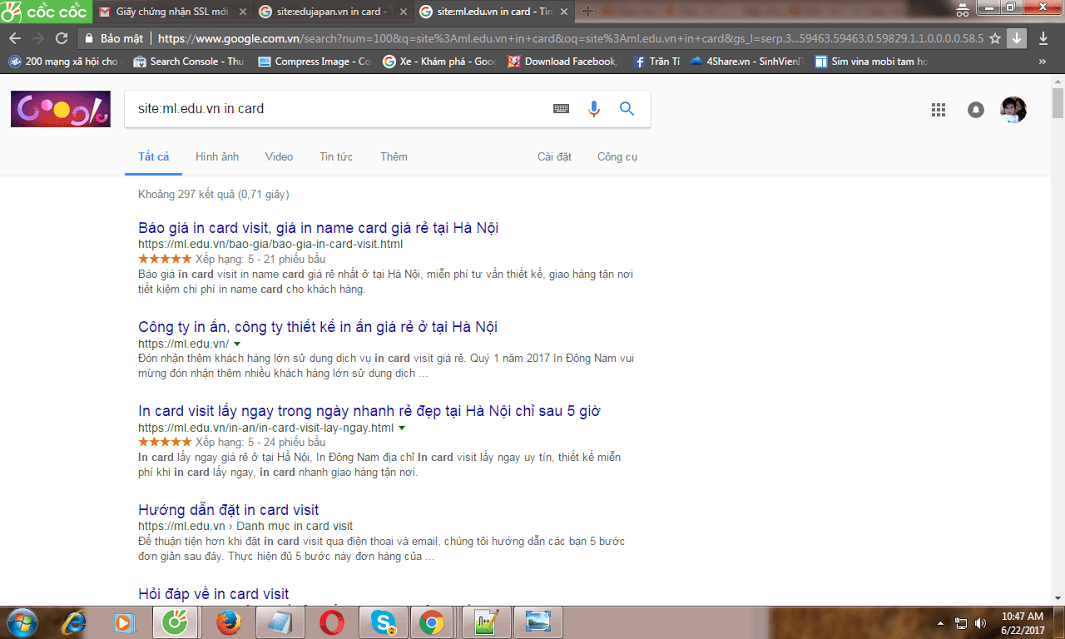1065x639 pixels.
Task: Open result 'In card visit lấy ngay trong ngày'
Action: (369, 411)
